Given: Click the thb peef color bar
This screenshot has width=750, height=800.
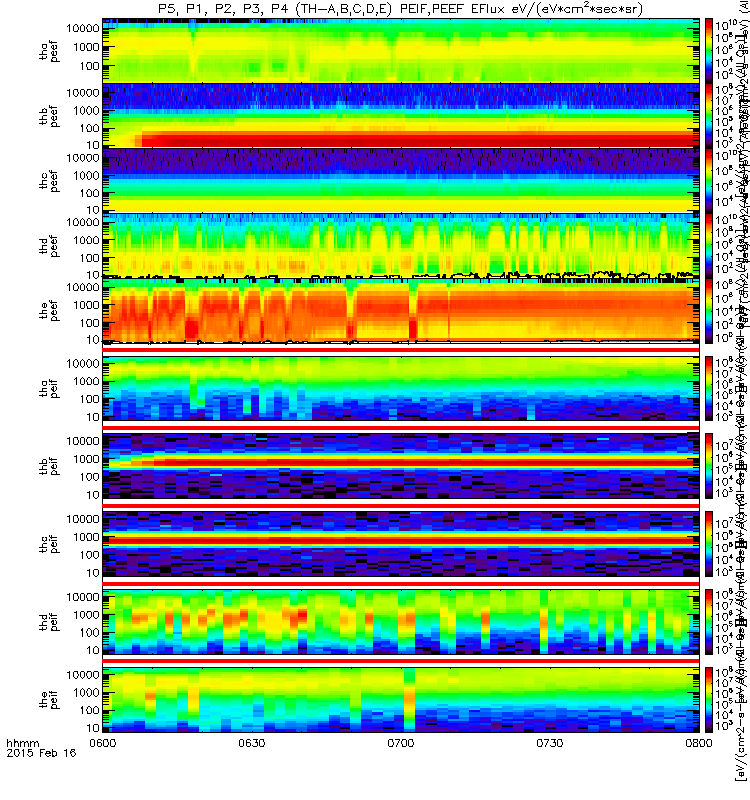Looking at the screenshot, I should (709, 115).
